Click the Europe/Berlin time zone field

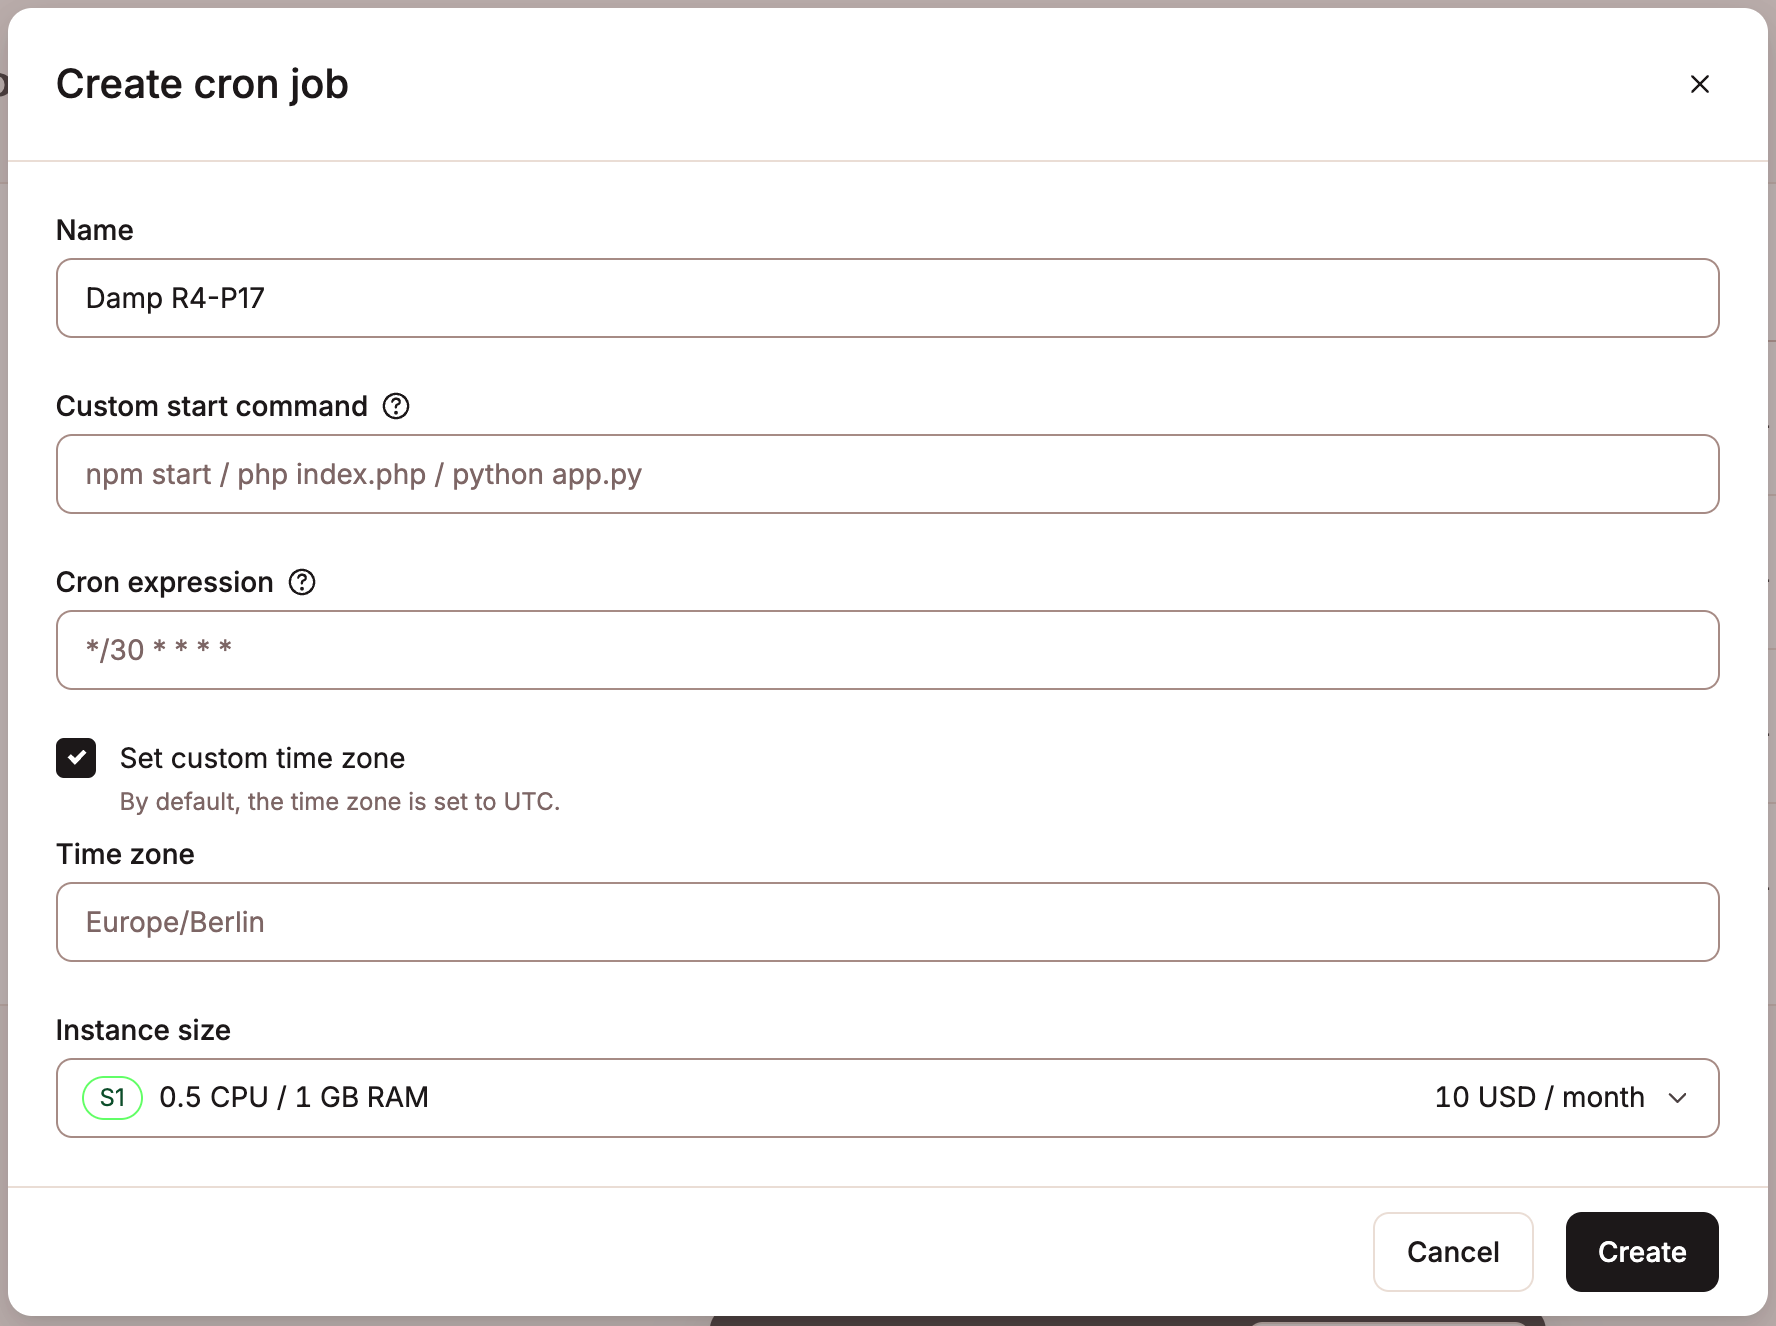pos(887,922)
